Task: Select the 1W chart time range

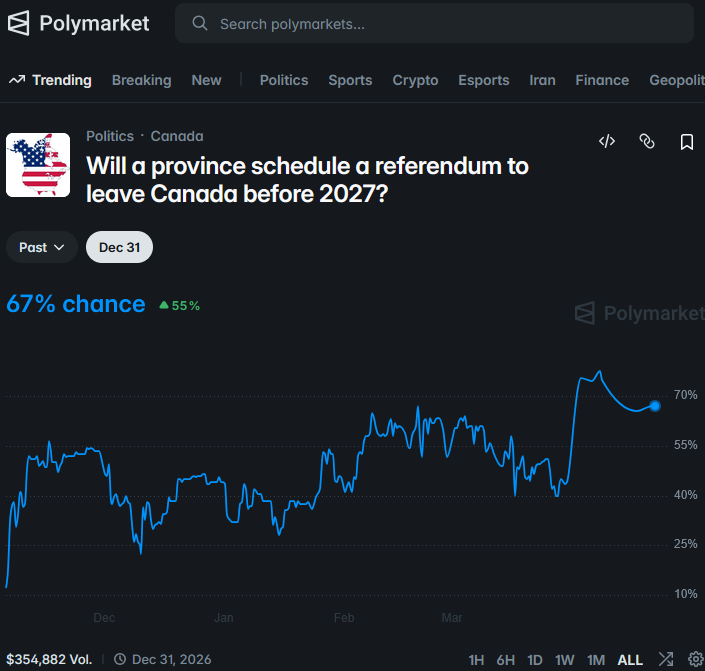Action: (565, 660)
